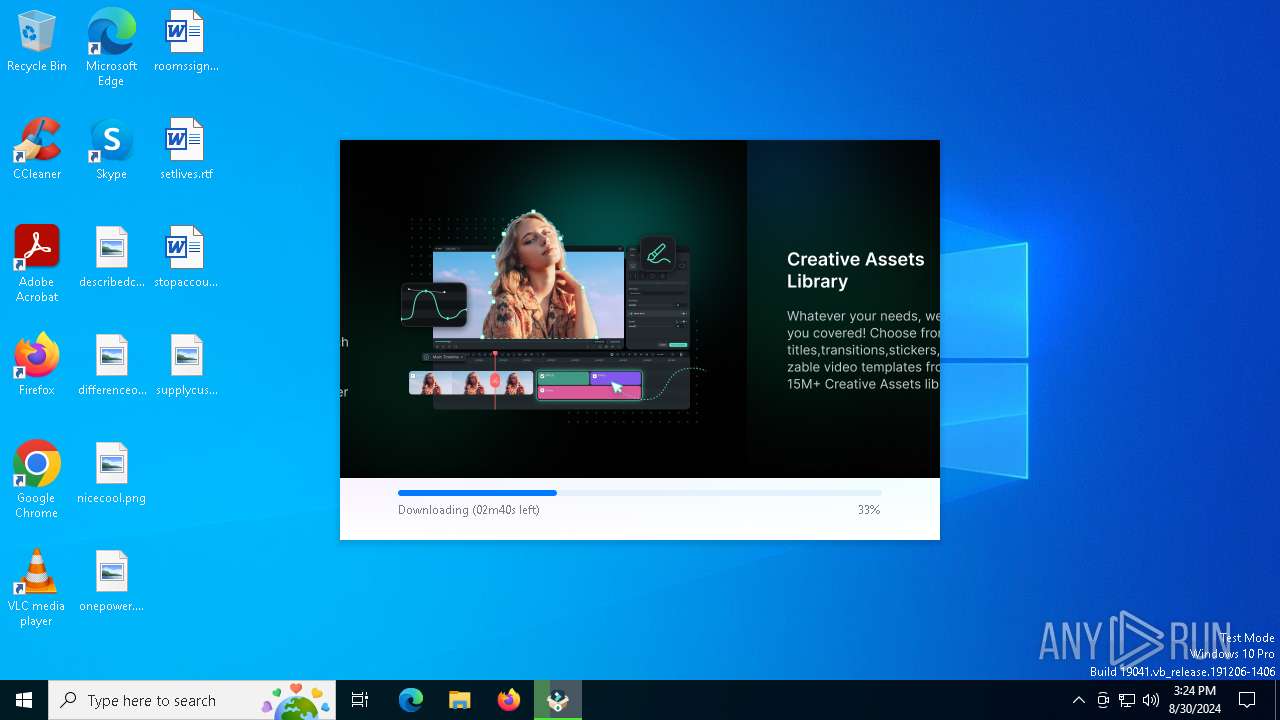Select the stopaccou Word document icon

coord(186,257)
